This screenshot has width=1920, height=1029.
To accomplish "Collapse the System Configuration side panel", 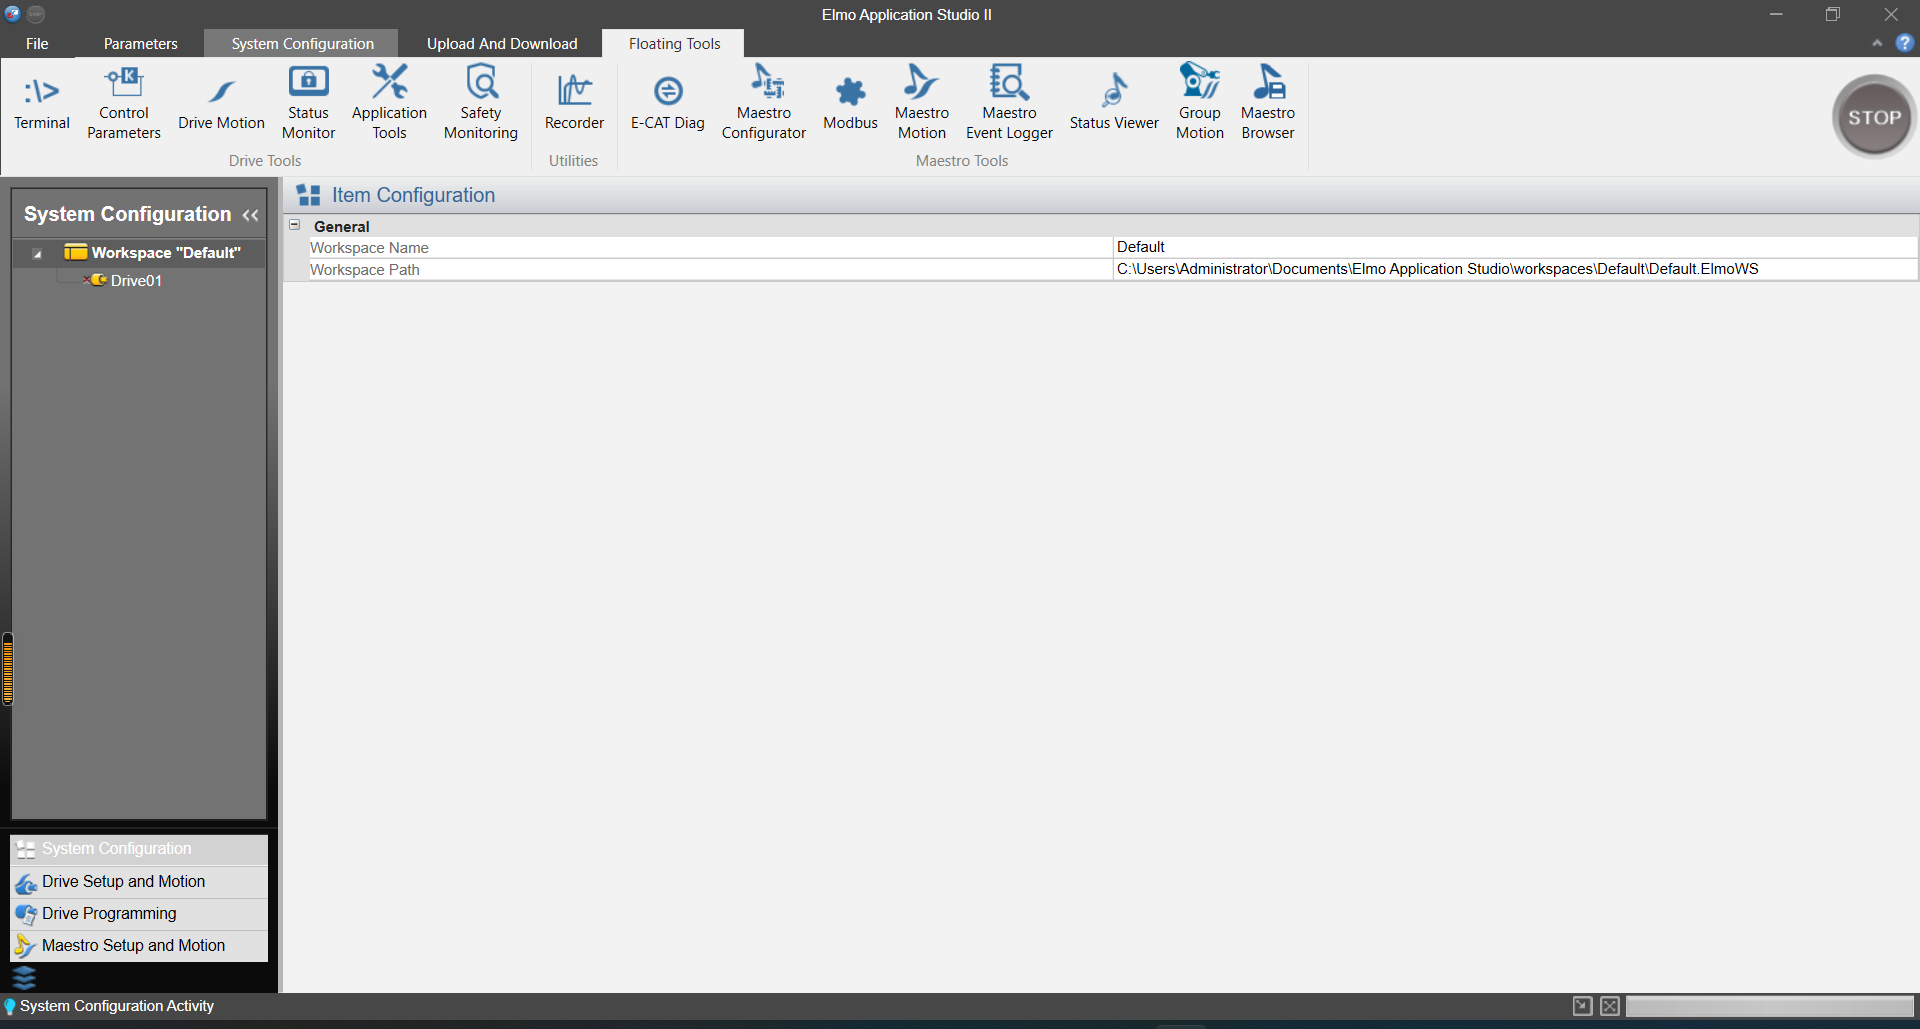I will (x=250, y=215).
